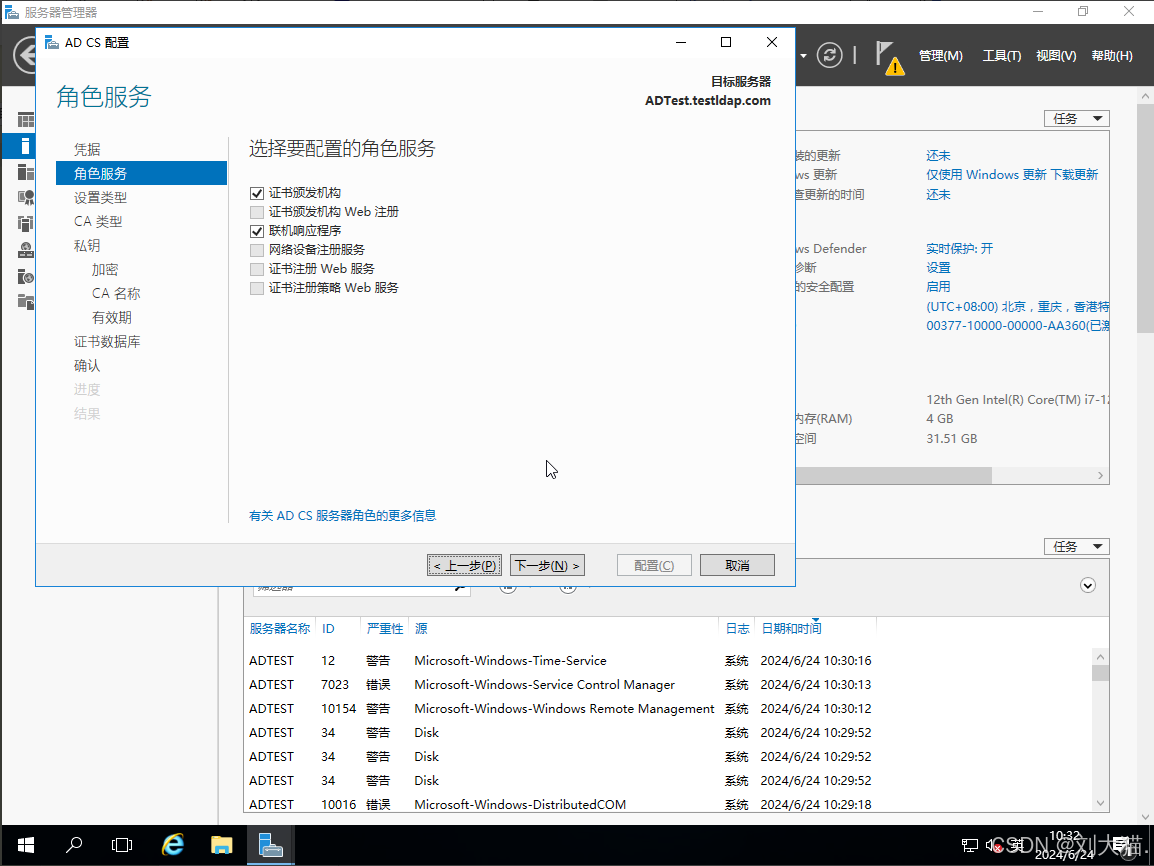Image resolution: width=1154 pixels, height=866 pixels.
Task: Sort events by ID column header
Action: coord(328,628)
